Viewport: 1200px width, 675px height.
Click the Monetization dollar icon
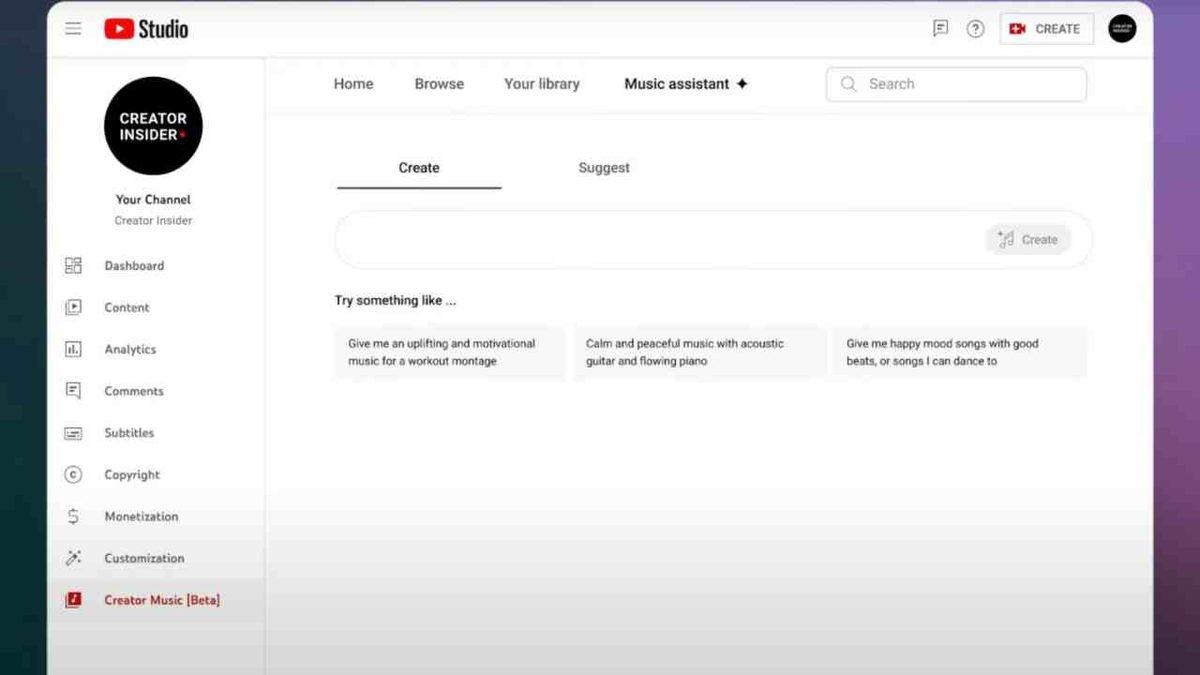(73, 517)
